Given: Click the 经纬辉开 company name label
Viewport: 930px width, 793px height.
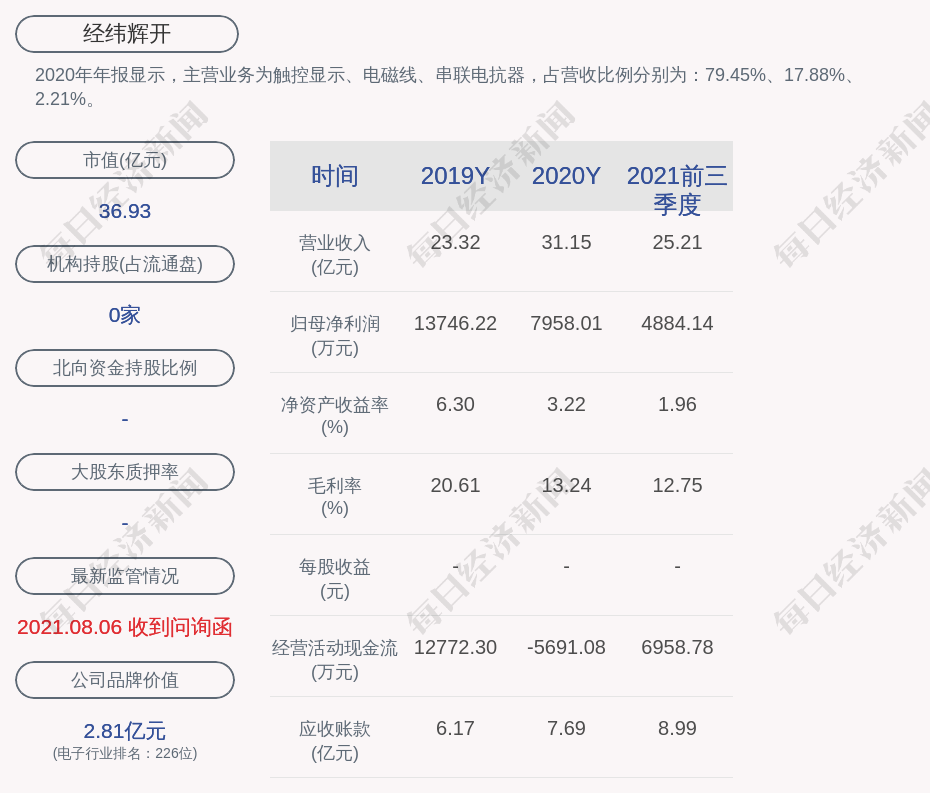Looking at the screenshot, I should pyautogui.click(x=127, y=34).
